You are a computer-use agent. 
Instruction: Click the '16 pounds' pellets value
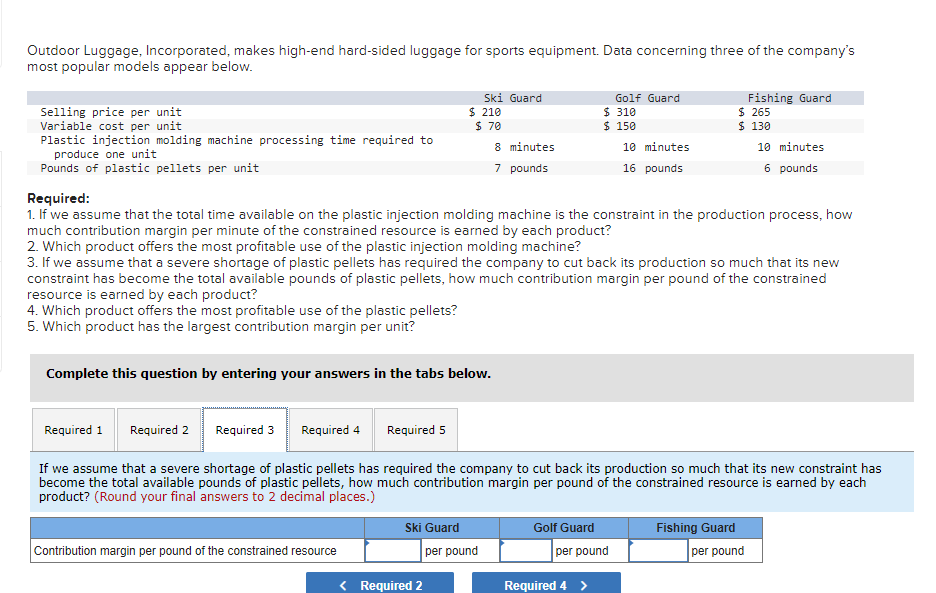[x=652, y=168]
